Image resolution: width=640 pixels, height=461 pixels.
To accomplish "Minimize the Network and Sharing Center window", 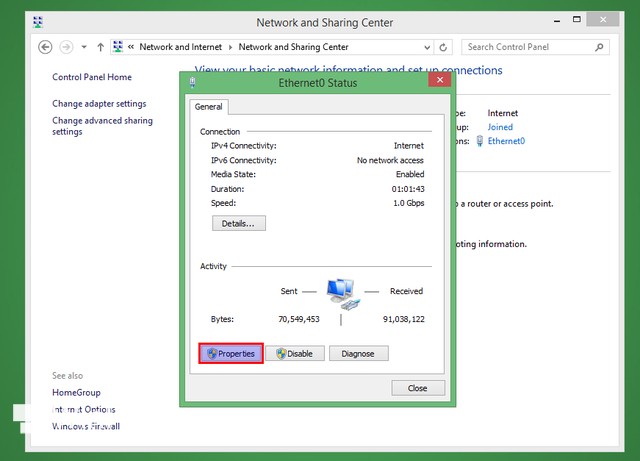I will [x=557, y=20].
